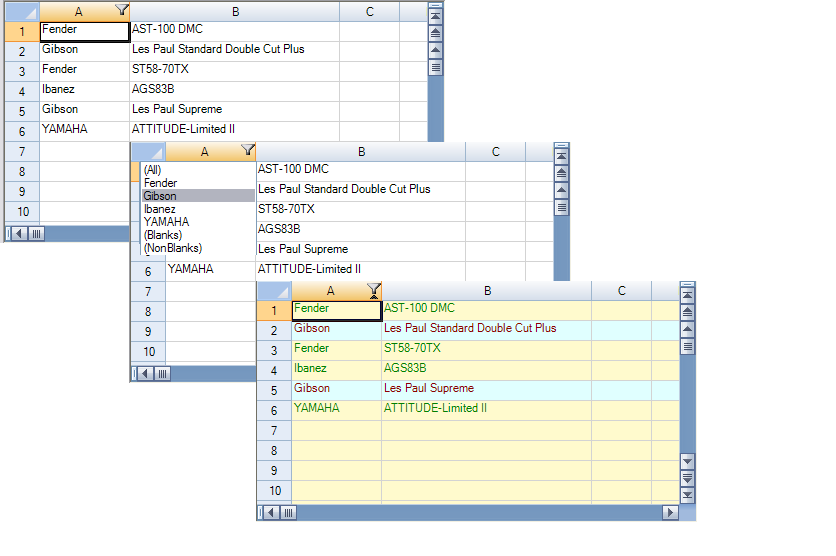The height and width of the screenshot is (556, 836).
Task: Click green YAMAHA cell in colored sheet
Action: (x=336, y=410)
